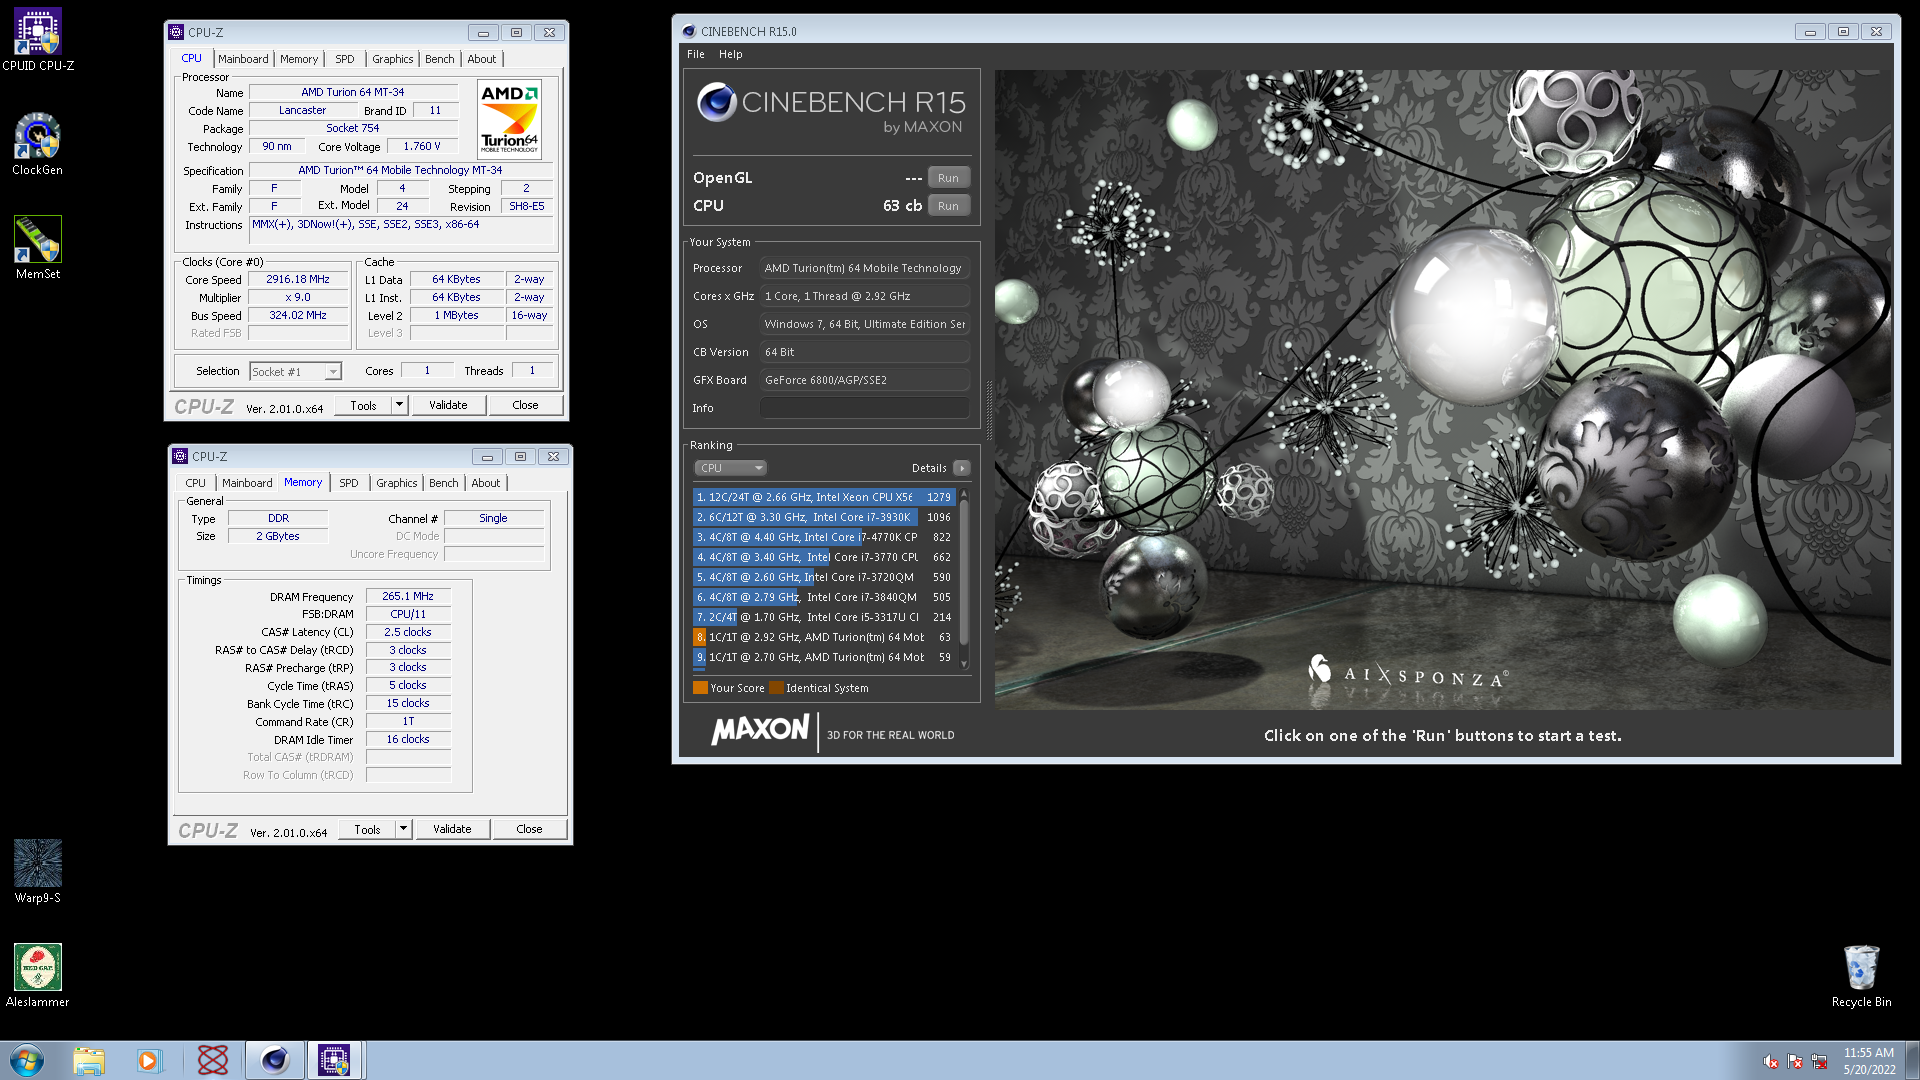Open the Socket #1 selection dropdown
The height and width of the screenshot is (1080, 1920).
296,372
